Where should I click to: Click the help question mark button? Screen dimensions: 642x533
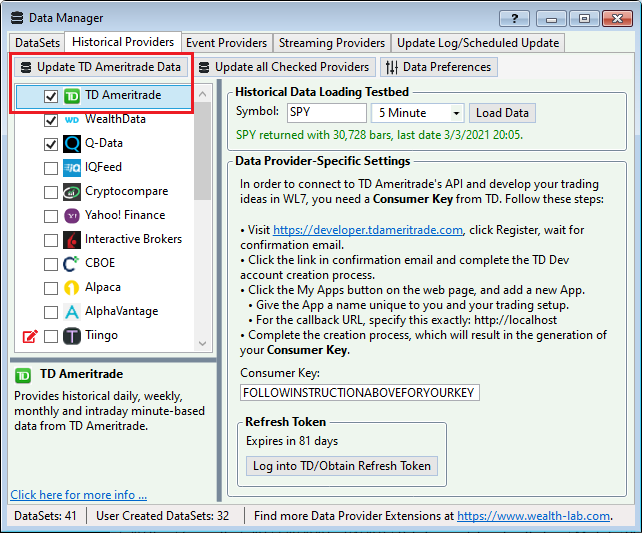(514, 19)
